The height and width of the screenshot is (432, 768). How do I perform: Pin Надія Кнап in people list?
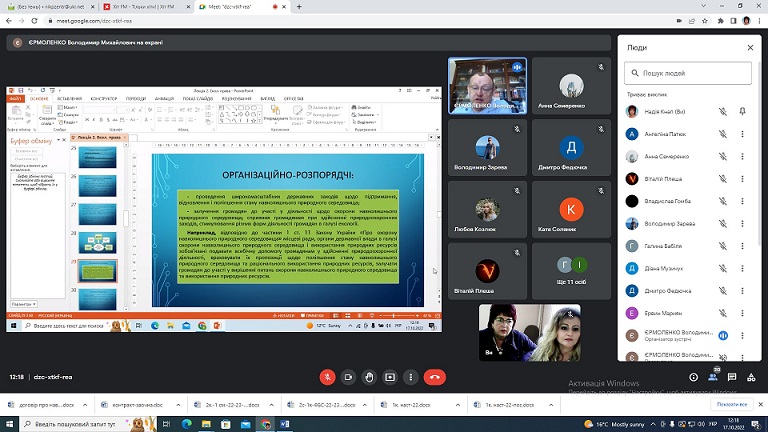click(x=742, y=112)
